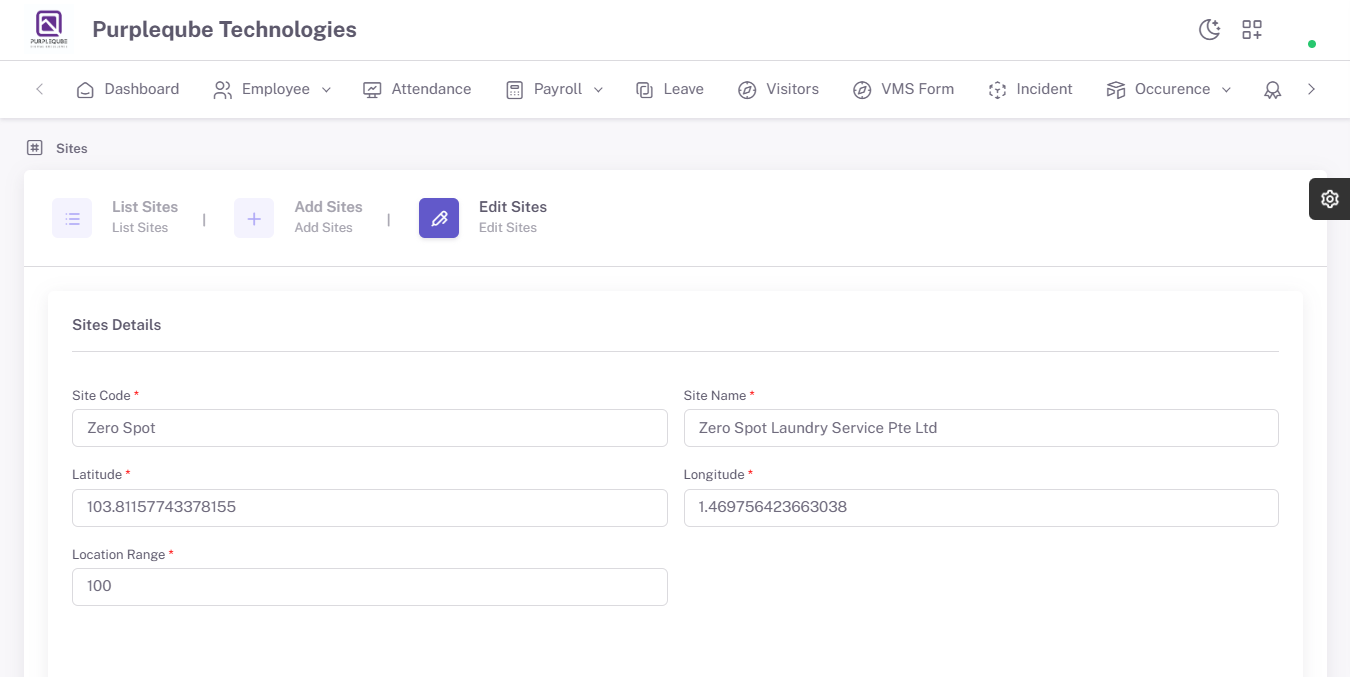Click the Sites Details heading

point(116,325)
